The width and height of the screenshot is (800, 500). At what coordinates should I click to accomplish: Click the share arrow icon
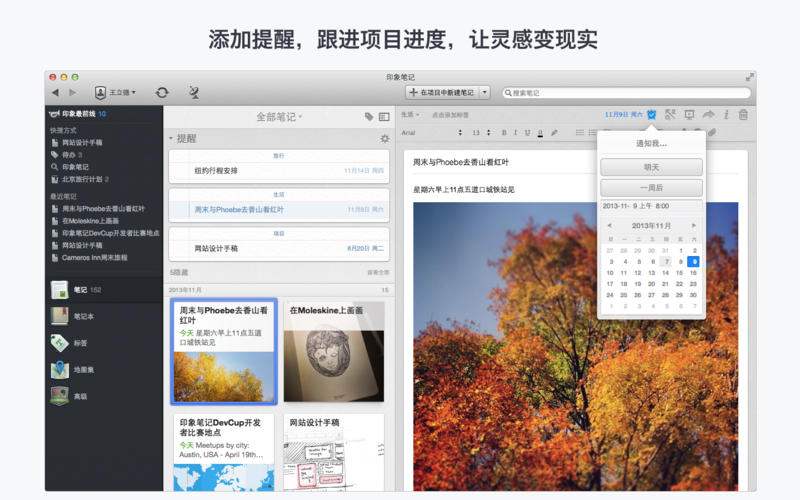point(707,114)
